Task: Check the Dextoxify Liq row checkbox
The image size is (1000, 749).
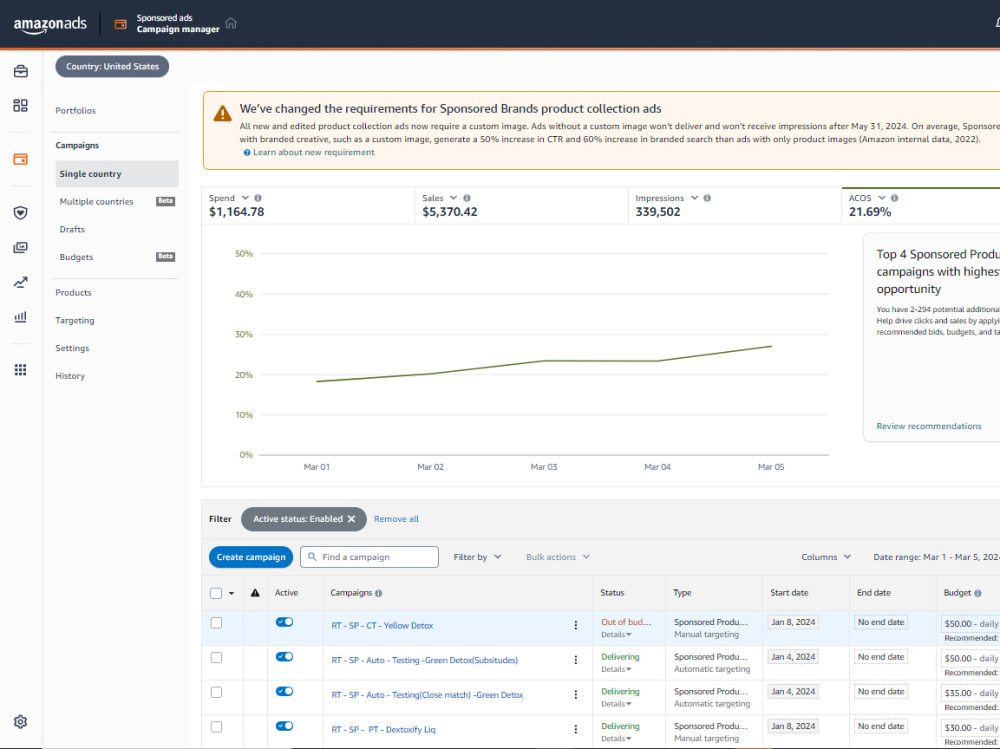Action: click(x=216, y=727)
